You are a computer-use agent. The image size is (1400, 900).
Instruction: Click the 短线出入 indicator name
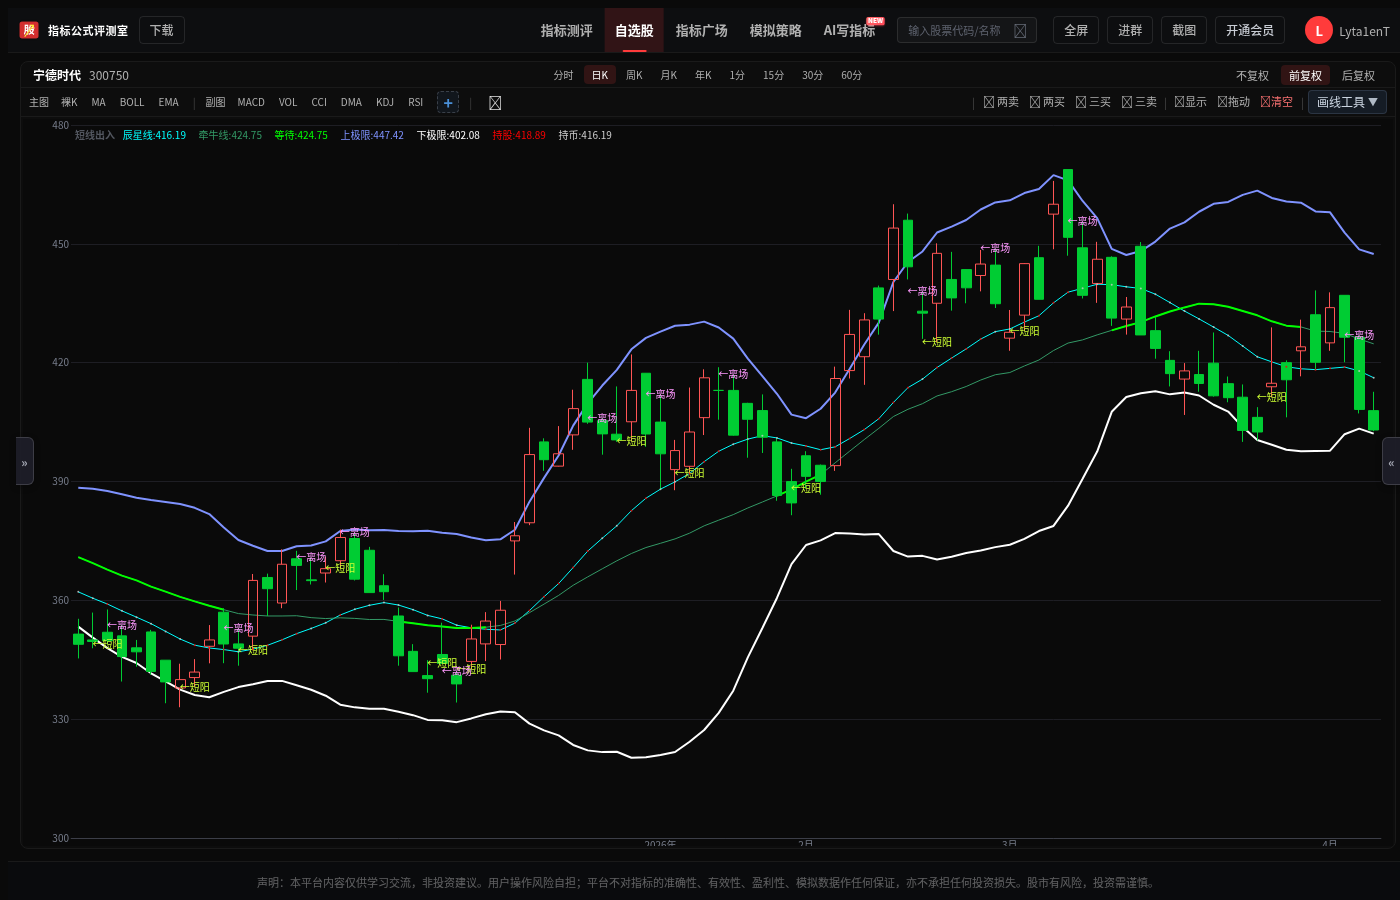pyautogui.click(x=95, y=136)
